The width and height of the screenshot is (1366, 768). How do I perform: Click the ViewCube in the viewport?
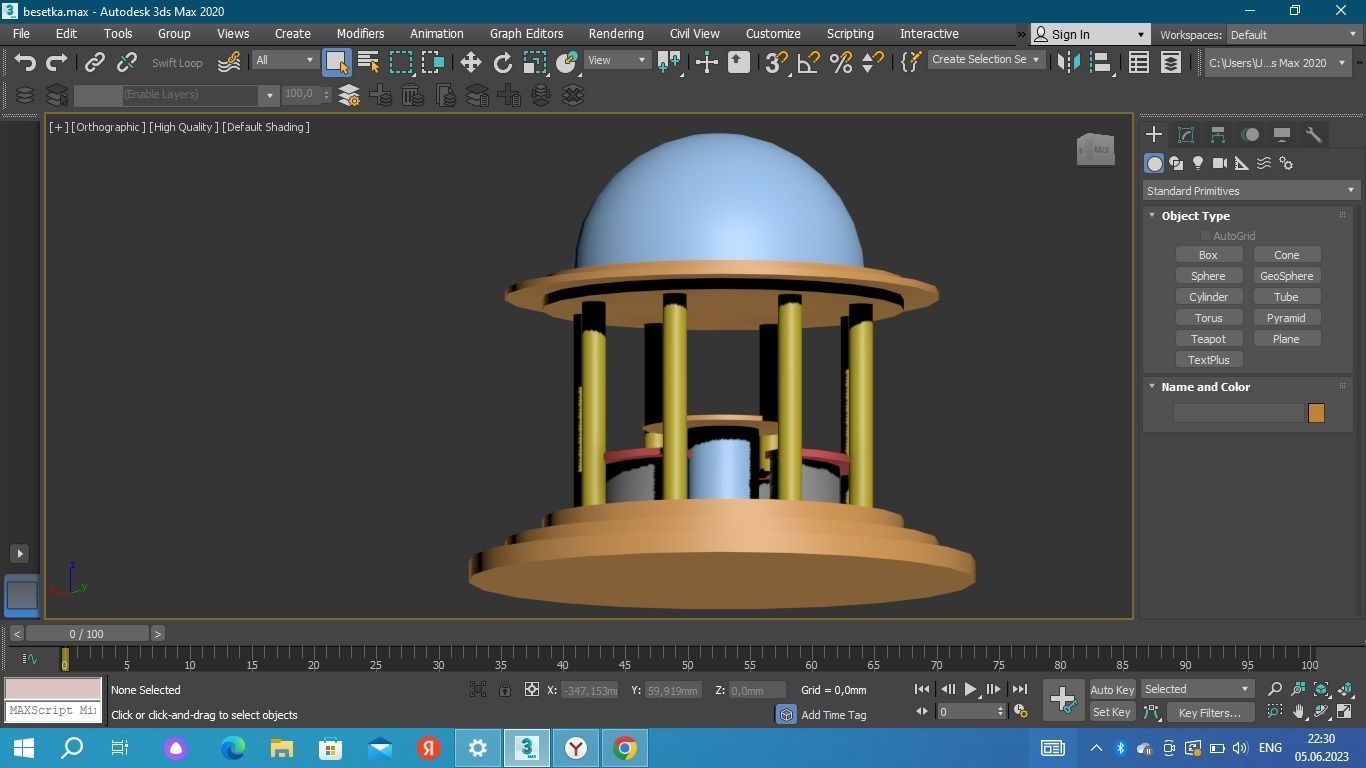[1095, 149]
